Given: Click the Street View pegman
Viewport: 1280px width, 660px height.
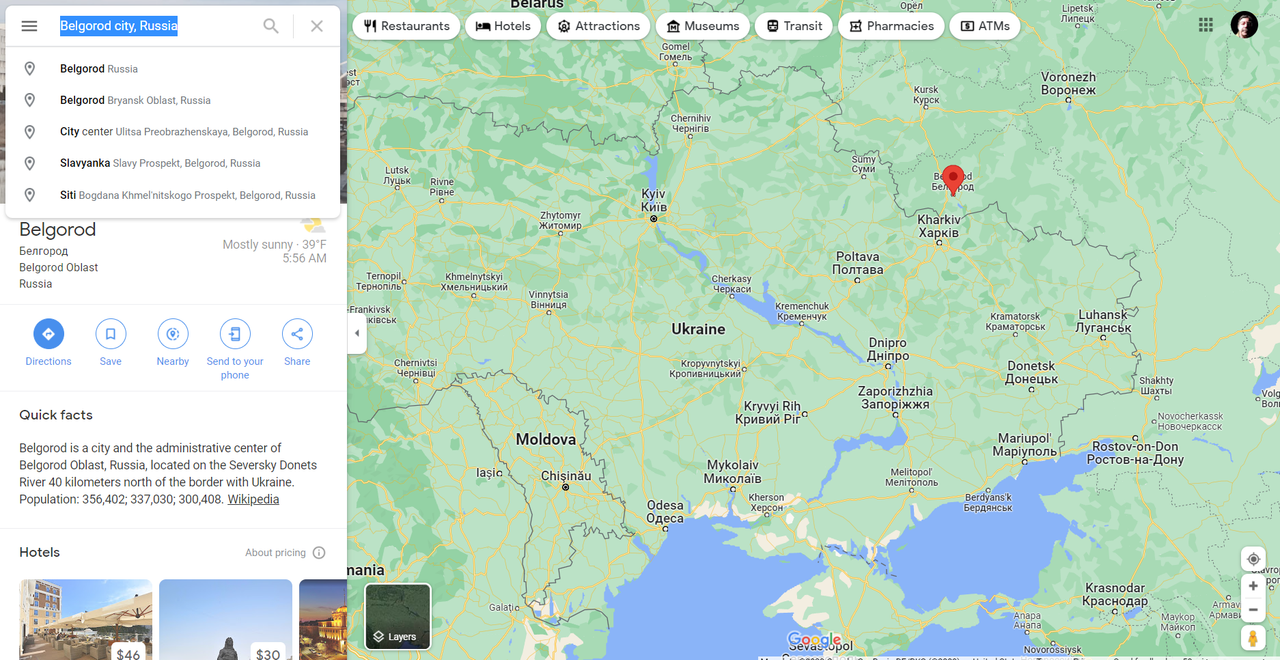Looking at the screenshot, I should tap(1253, 637).
